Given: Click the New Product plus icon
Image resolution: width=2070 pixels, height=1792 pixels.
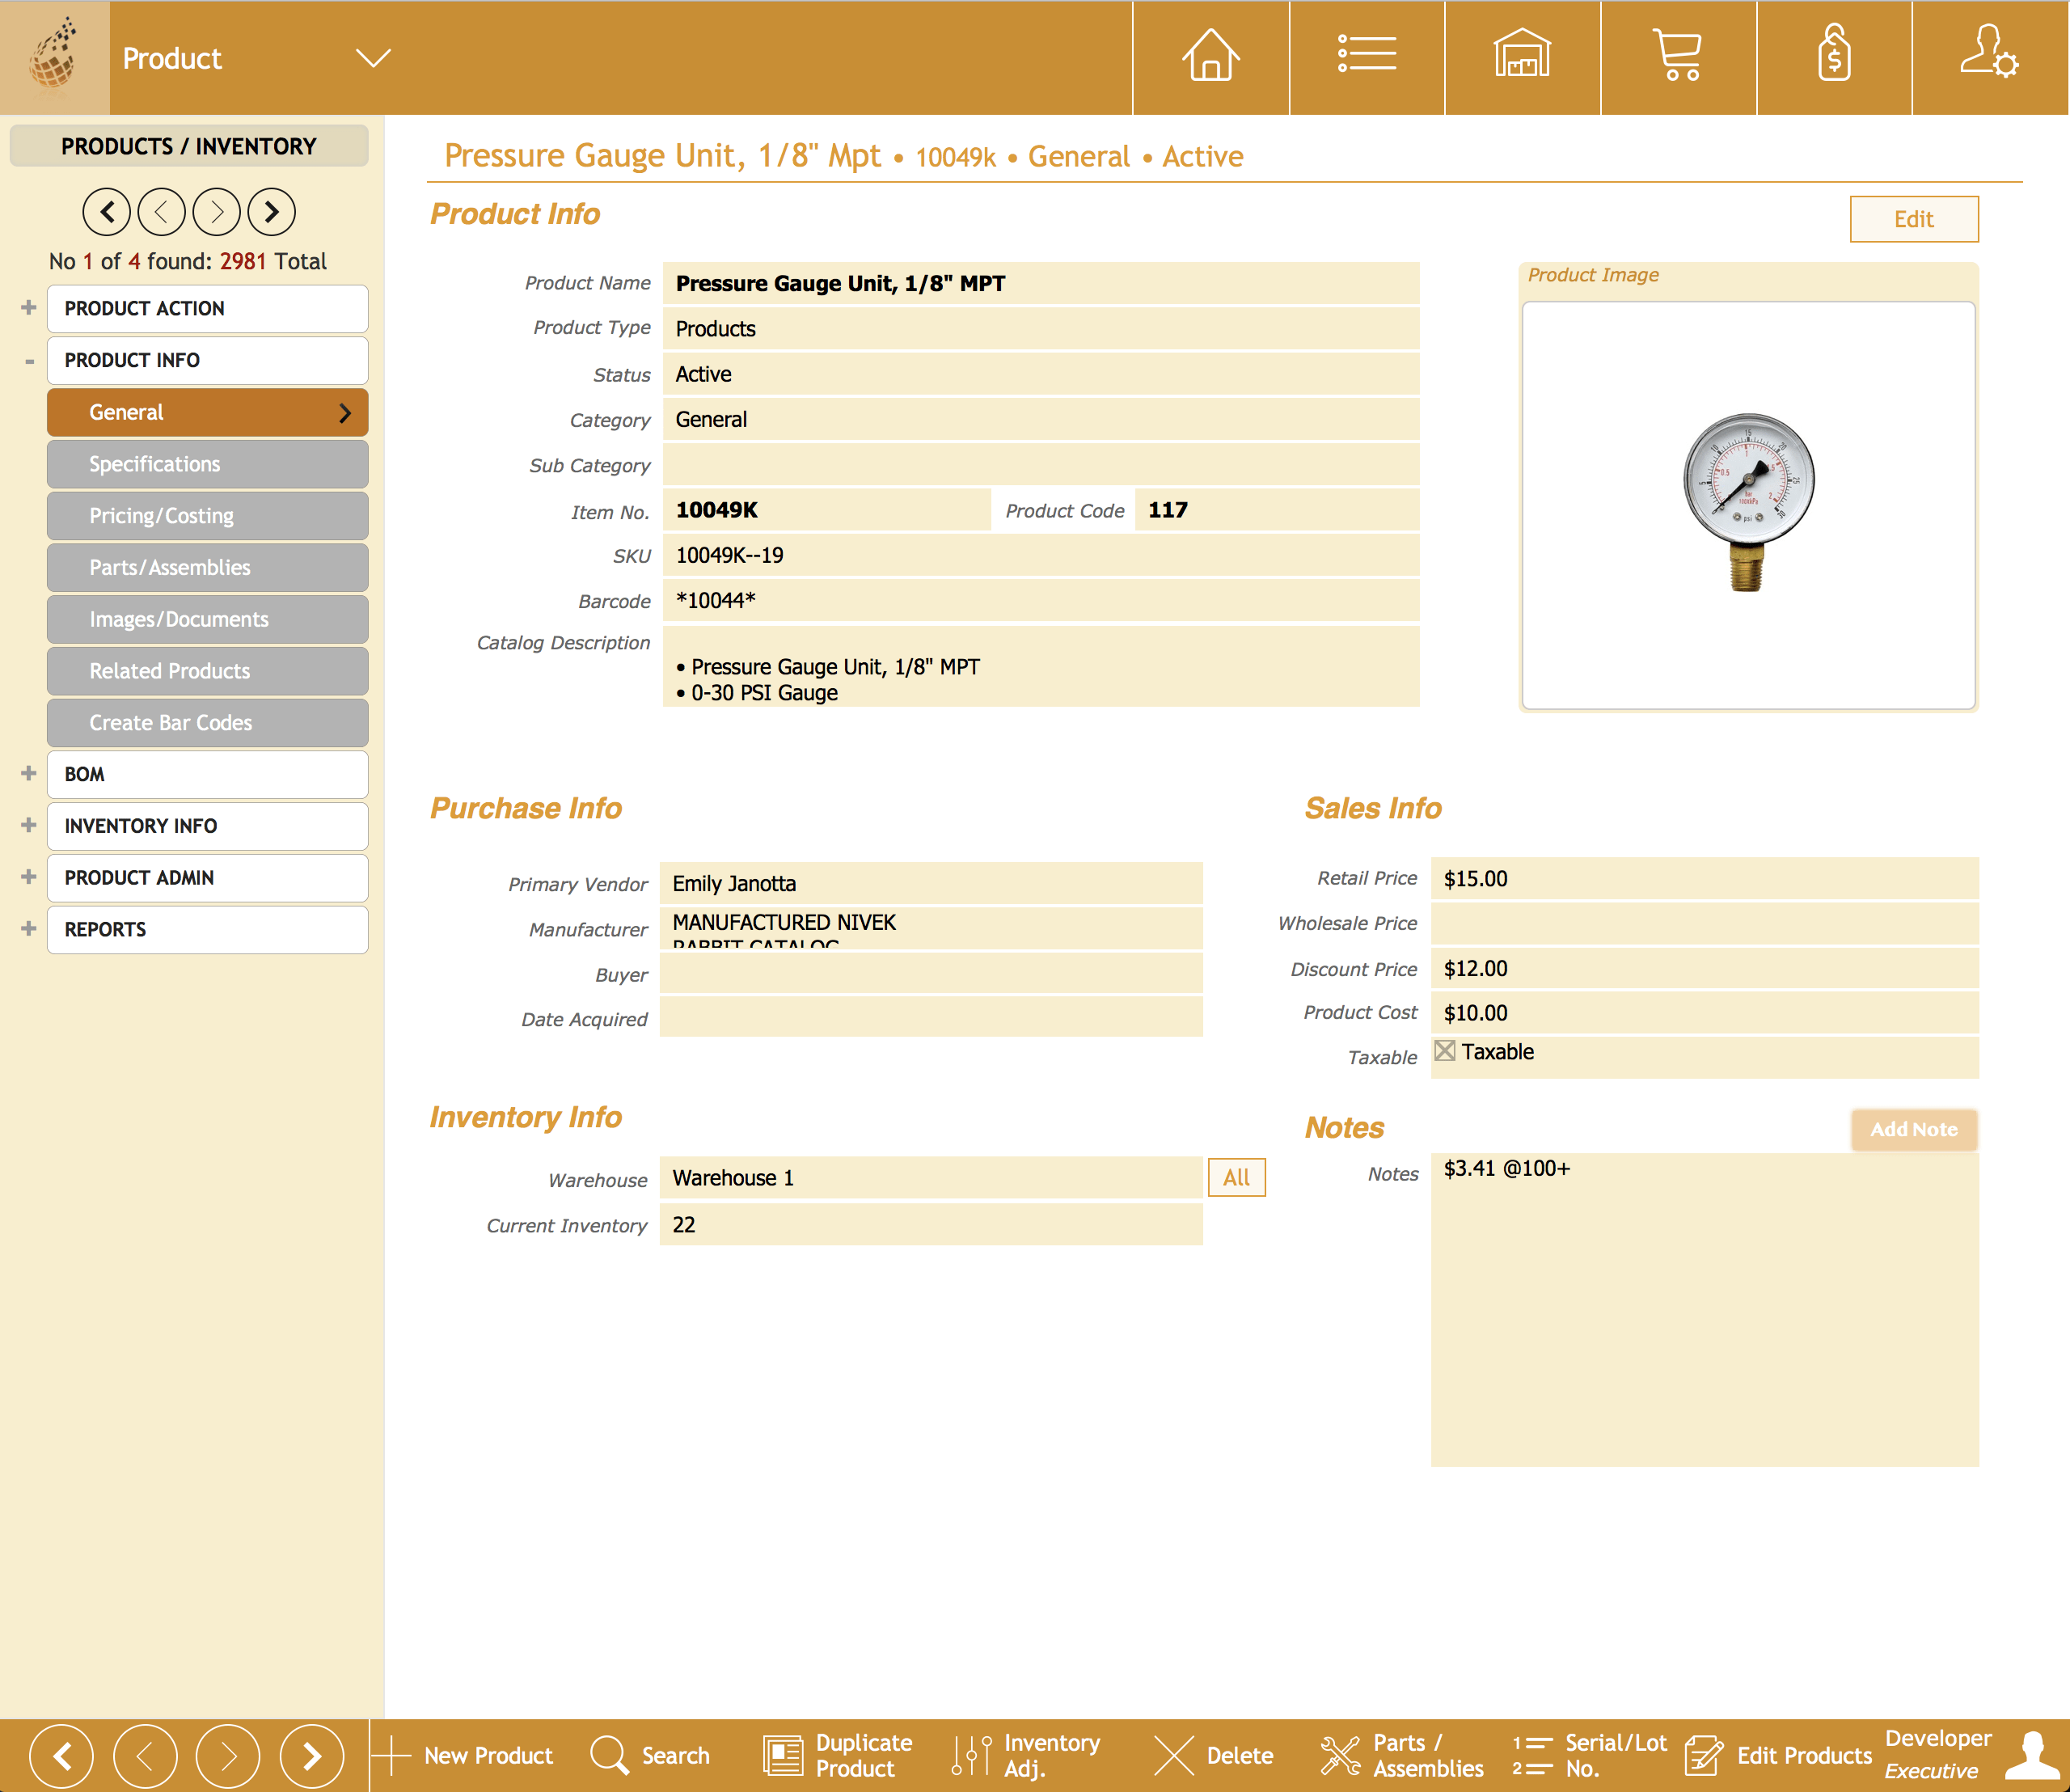Looking at the screenshot, I should (x=391, y=1756).
